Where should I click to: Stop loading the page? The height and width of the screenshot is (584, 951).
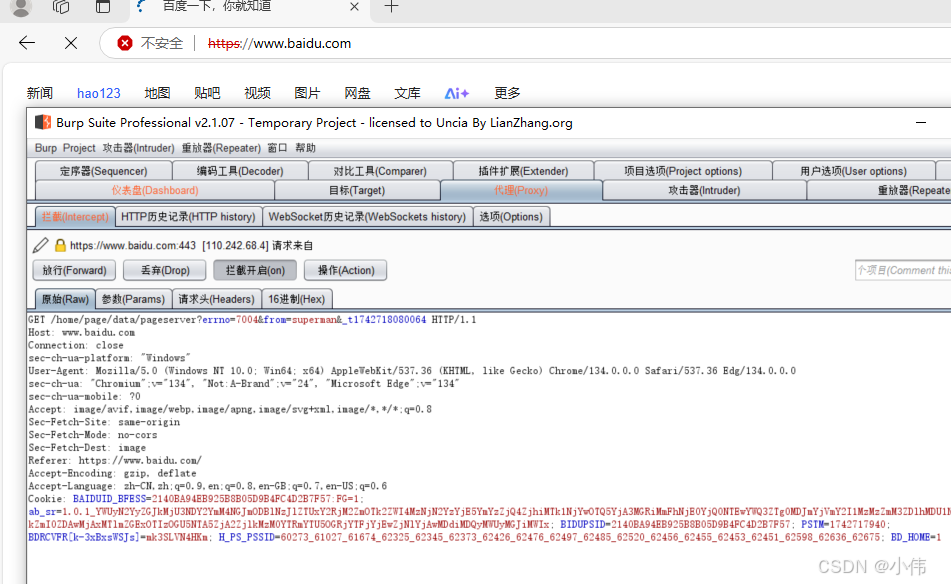71,43
